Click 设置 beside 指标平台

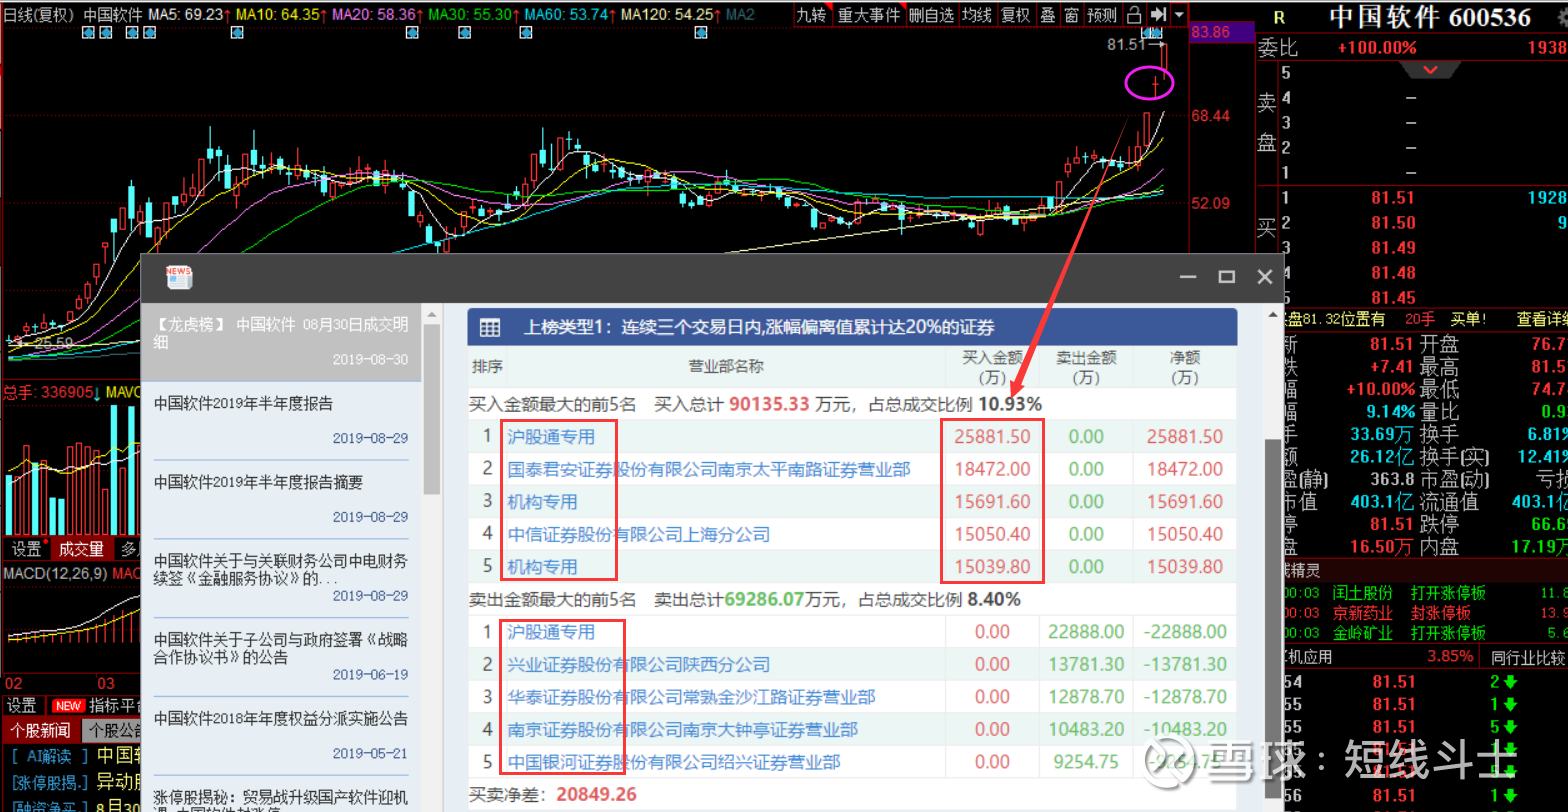22,706
